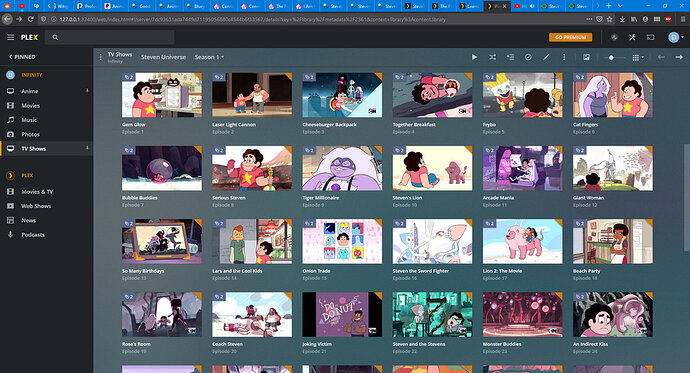Toggle the sidebar hamburger menu

pos(11,37)
